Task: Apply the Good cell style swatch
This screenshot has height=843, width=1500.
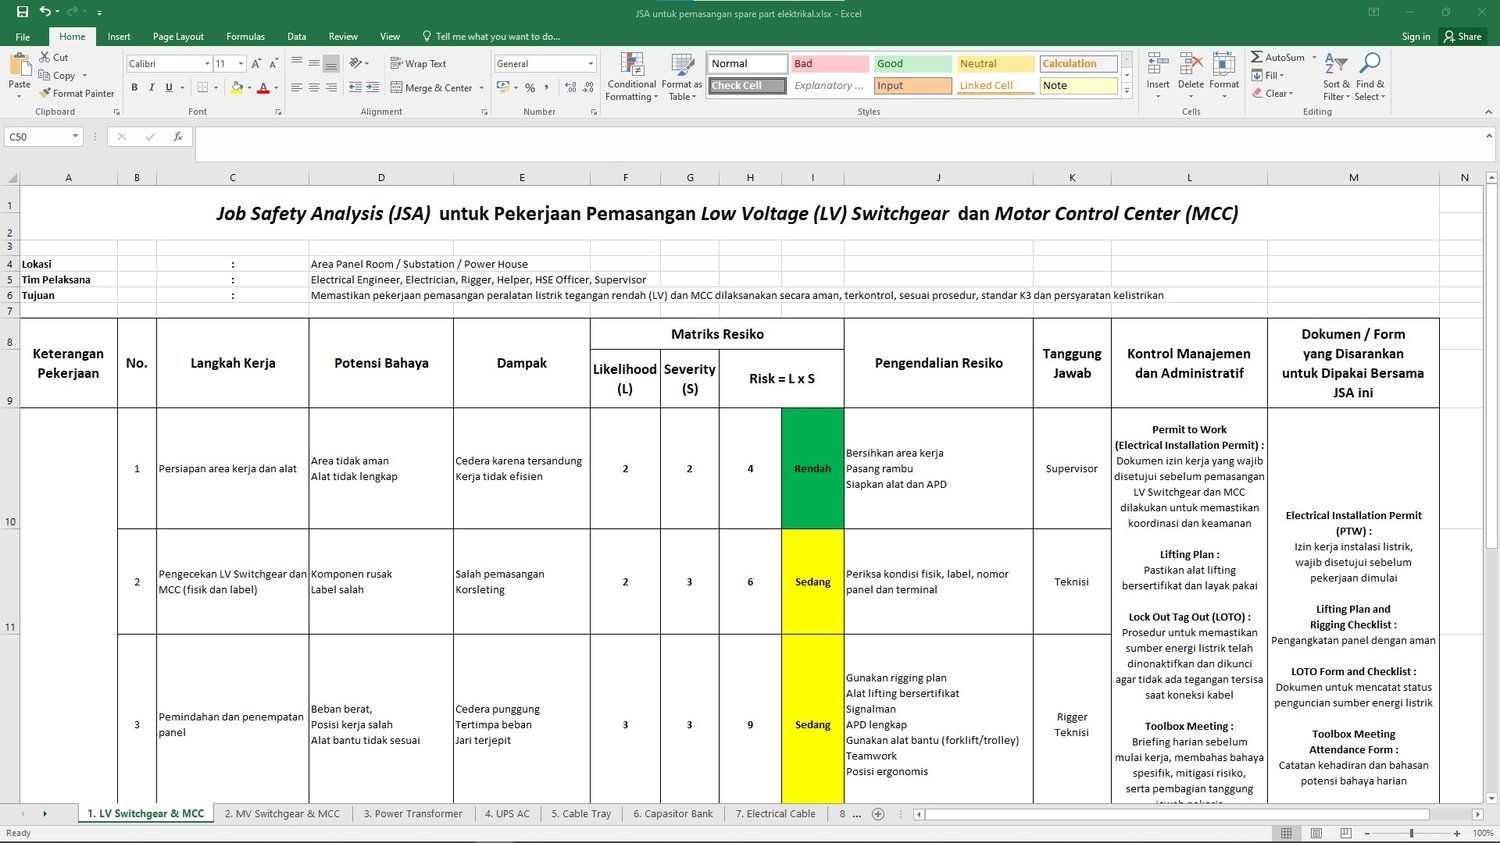Action: click(912, 64)
